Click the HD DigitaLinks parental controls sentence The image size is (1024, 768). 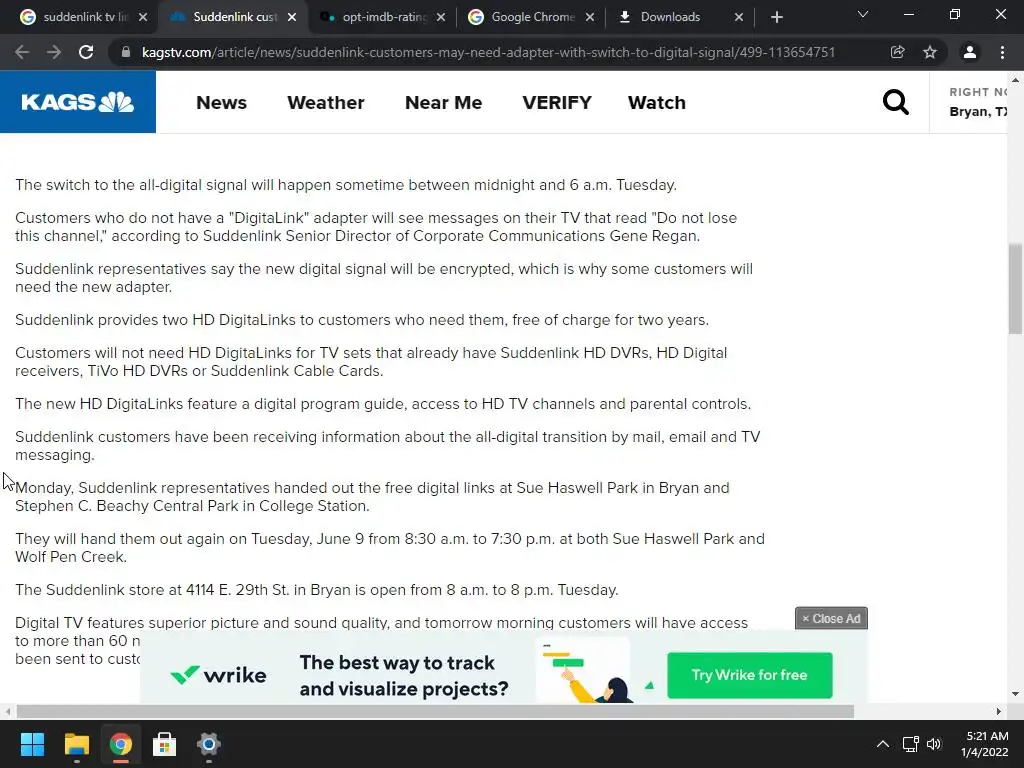pos(383,404)
